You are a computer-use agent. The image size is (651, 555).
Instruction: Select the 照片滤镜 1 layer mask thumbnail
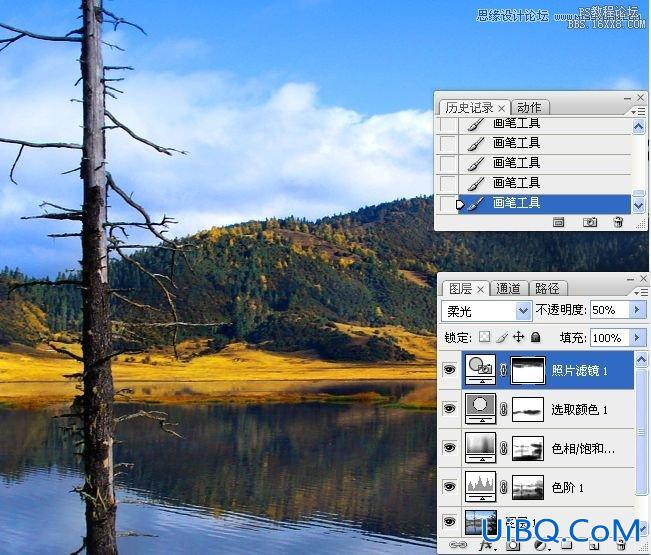tap(528, 370)
